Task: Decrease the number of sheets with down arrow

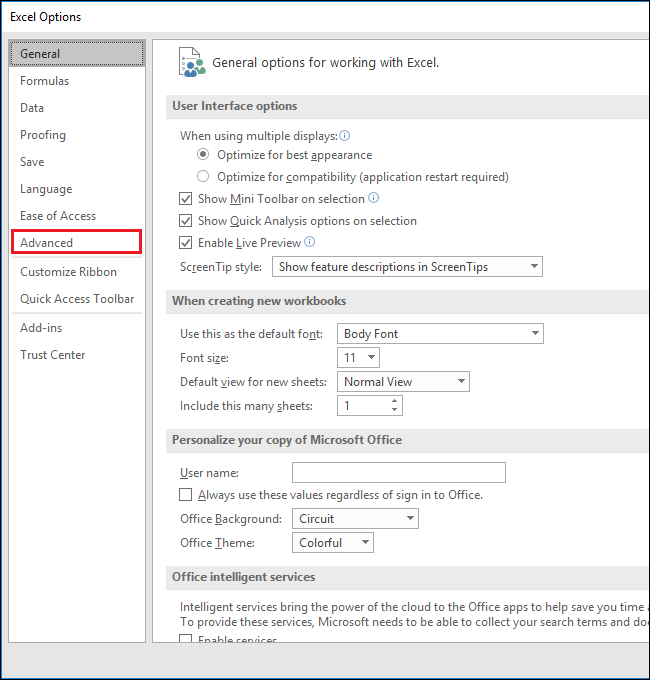Action: click(394, 410)
